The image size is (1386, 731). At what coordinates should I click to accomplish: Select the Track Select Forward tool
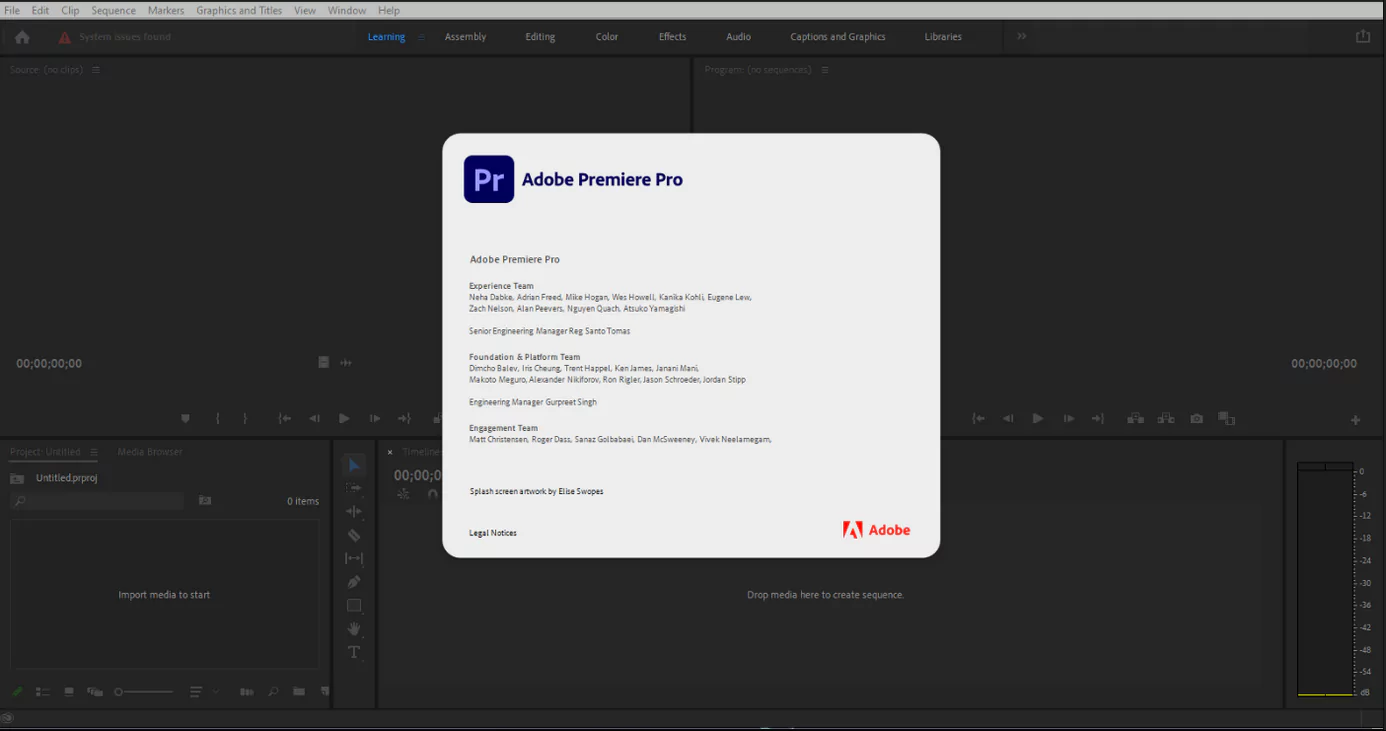click(353, 487)
